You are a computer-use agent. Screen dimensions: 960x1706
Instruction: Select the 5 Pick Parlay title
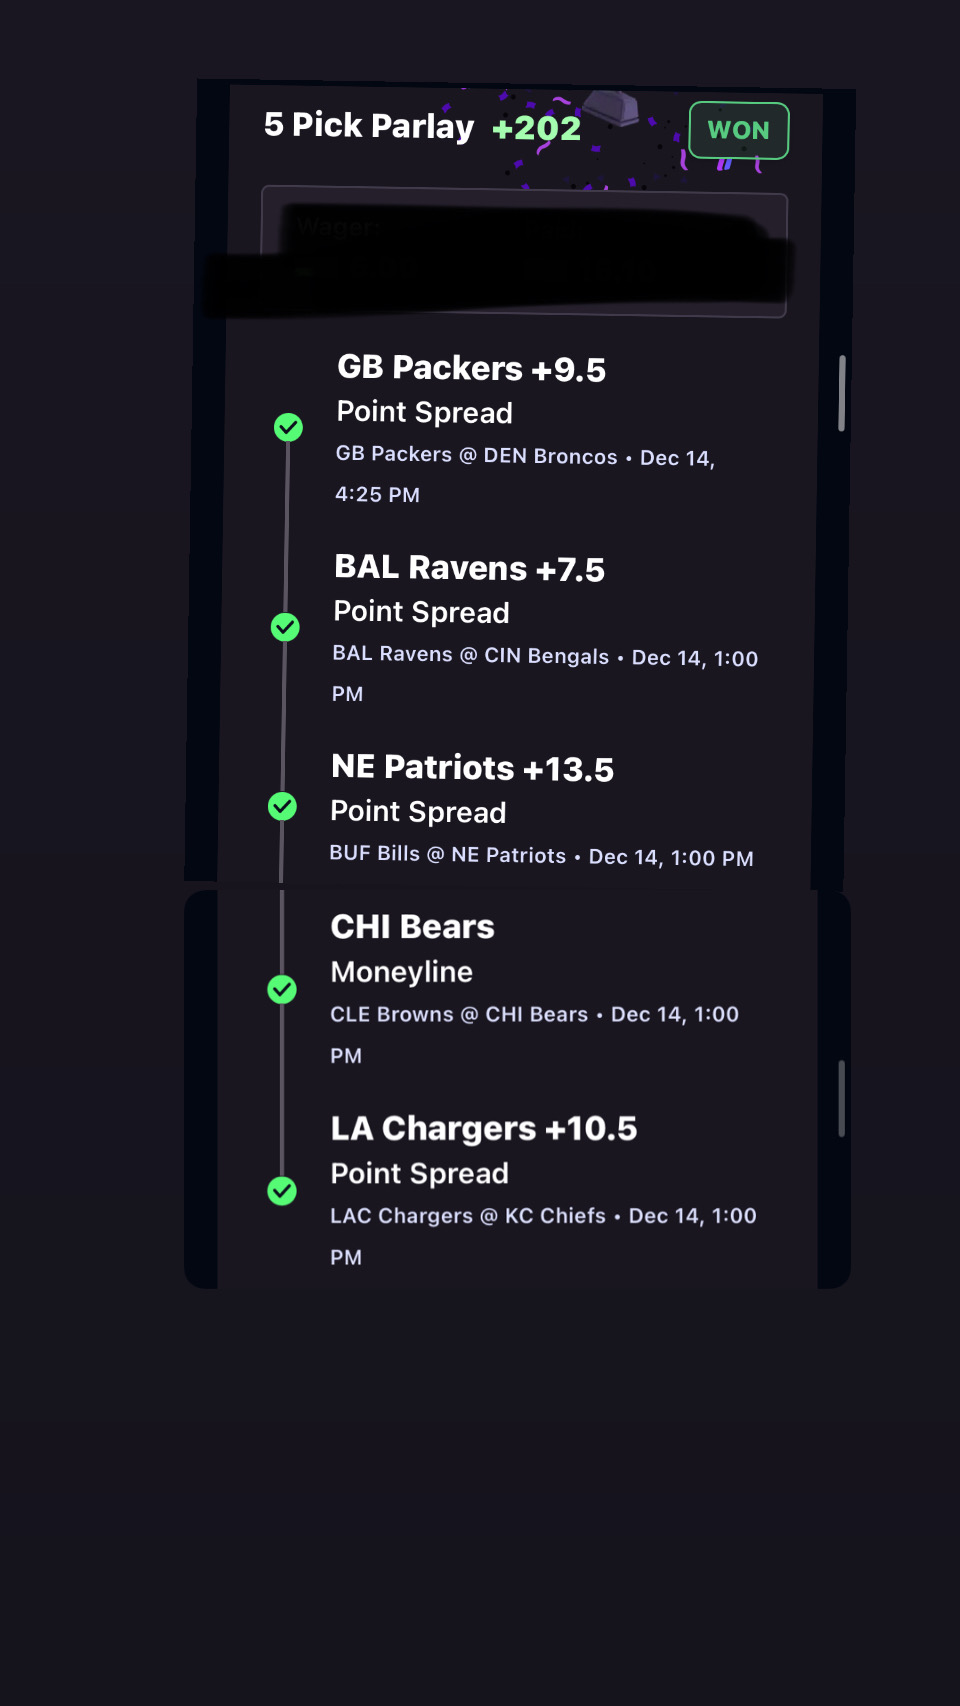tap(368, 126)
